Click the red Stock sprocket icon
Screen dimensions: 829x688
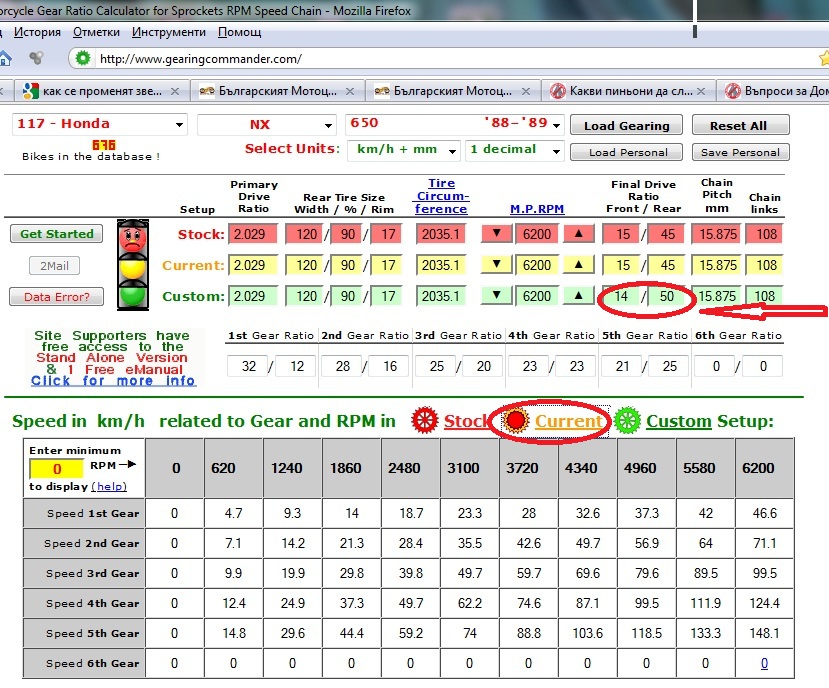(x=426, y=421)
